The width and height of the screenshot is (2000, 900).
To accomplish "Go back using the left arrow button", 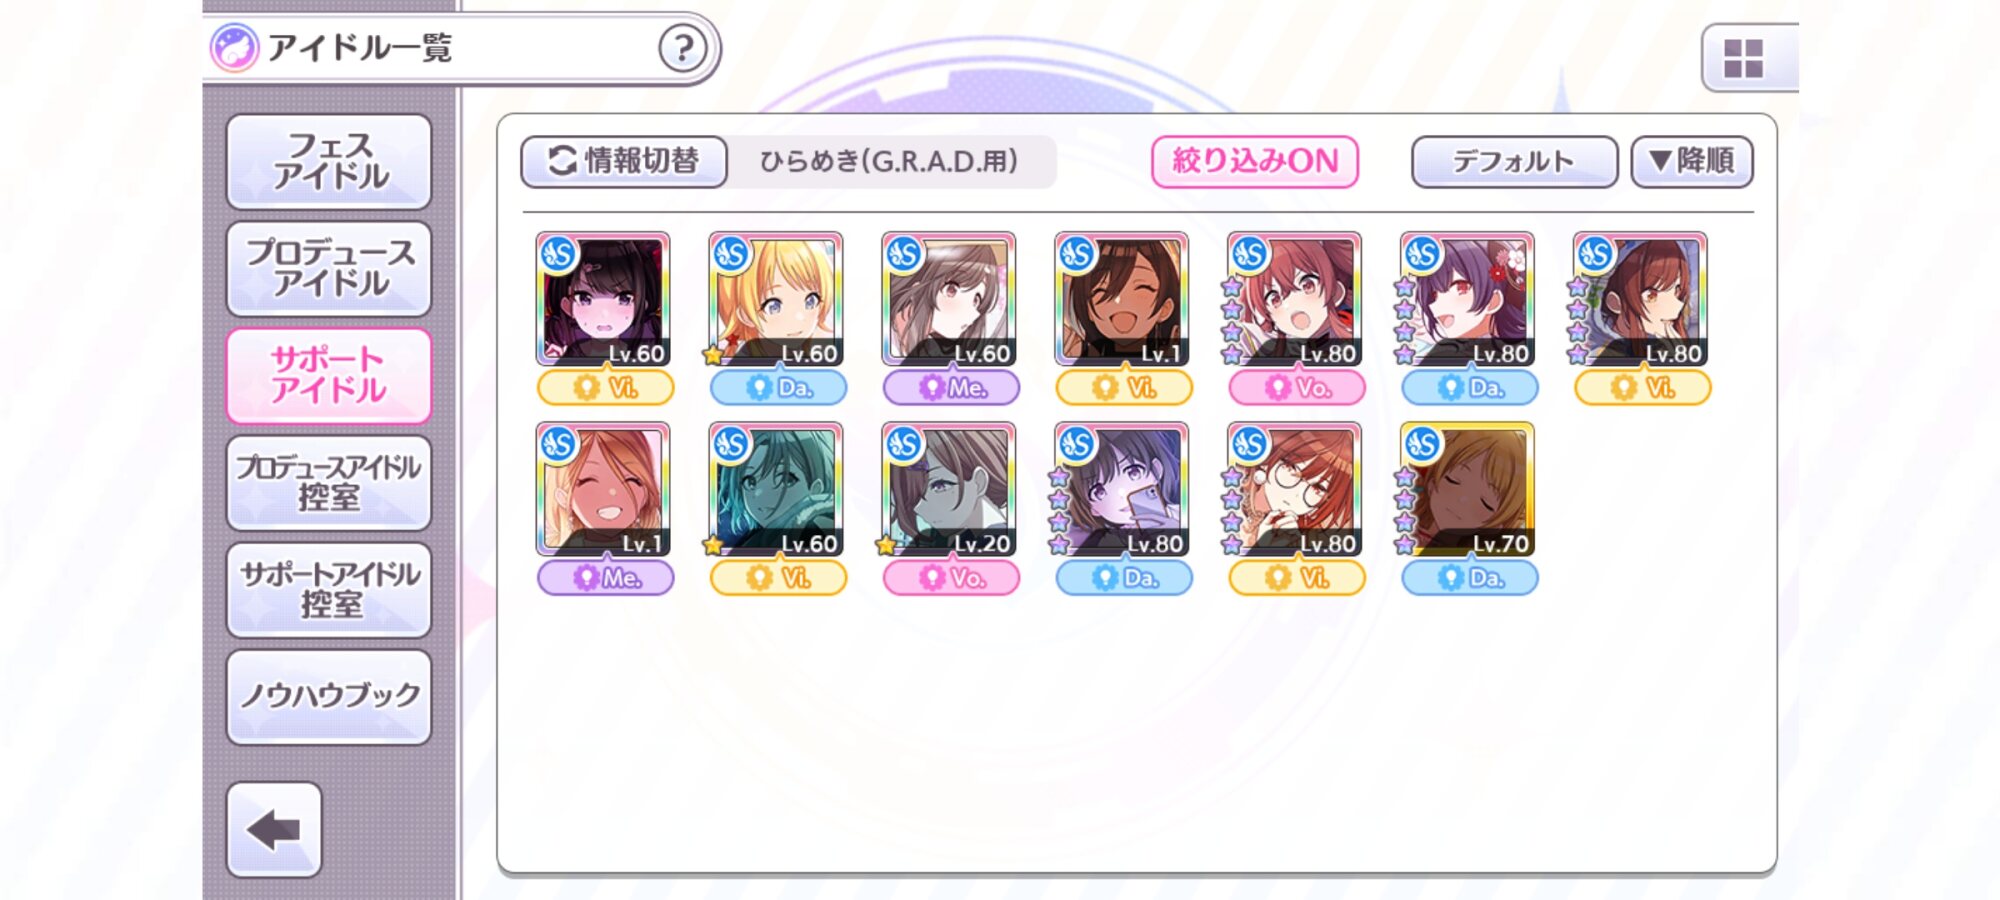I will point(274,830).
